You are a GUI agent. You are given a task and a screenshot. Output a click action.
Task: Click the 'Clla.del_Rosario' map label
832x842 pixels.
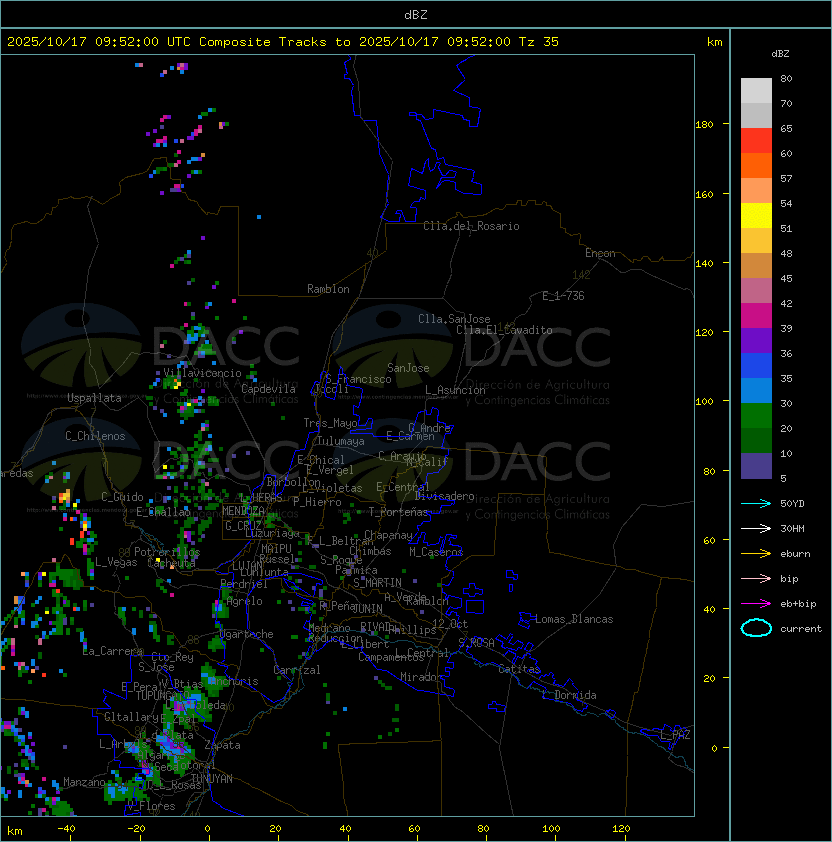(x=471, y=226)
